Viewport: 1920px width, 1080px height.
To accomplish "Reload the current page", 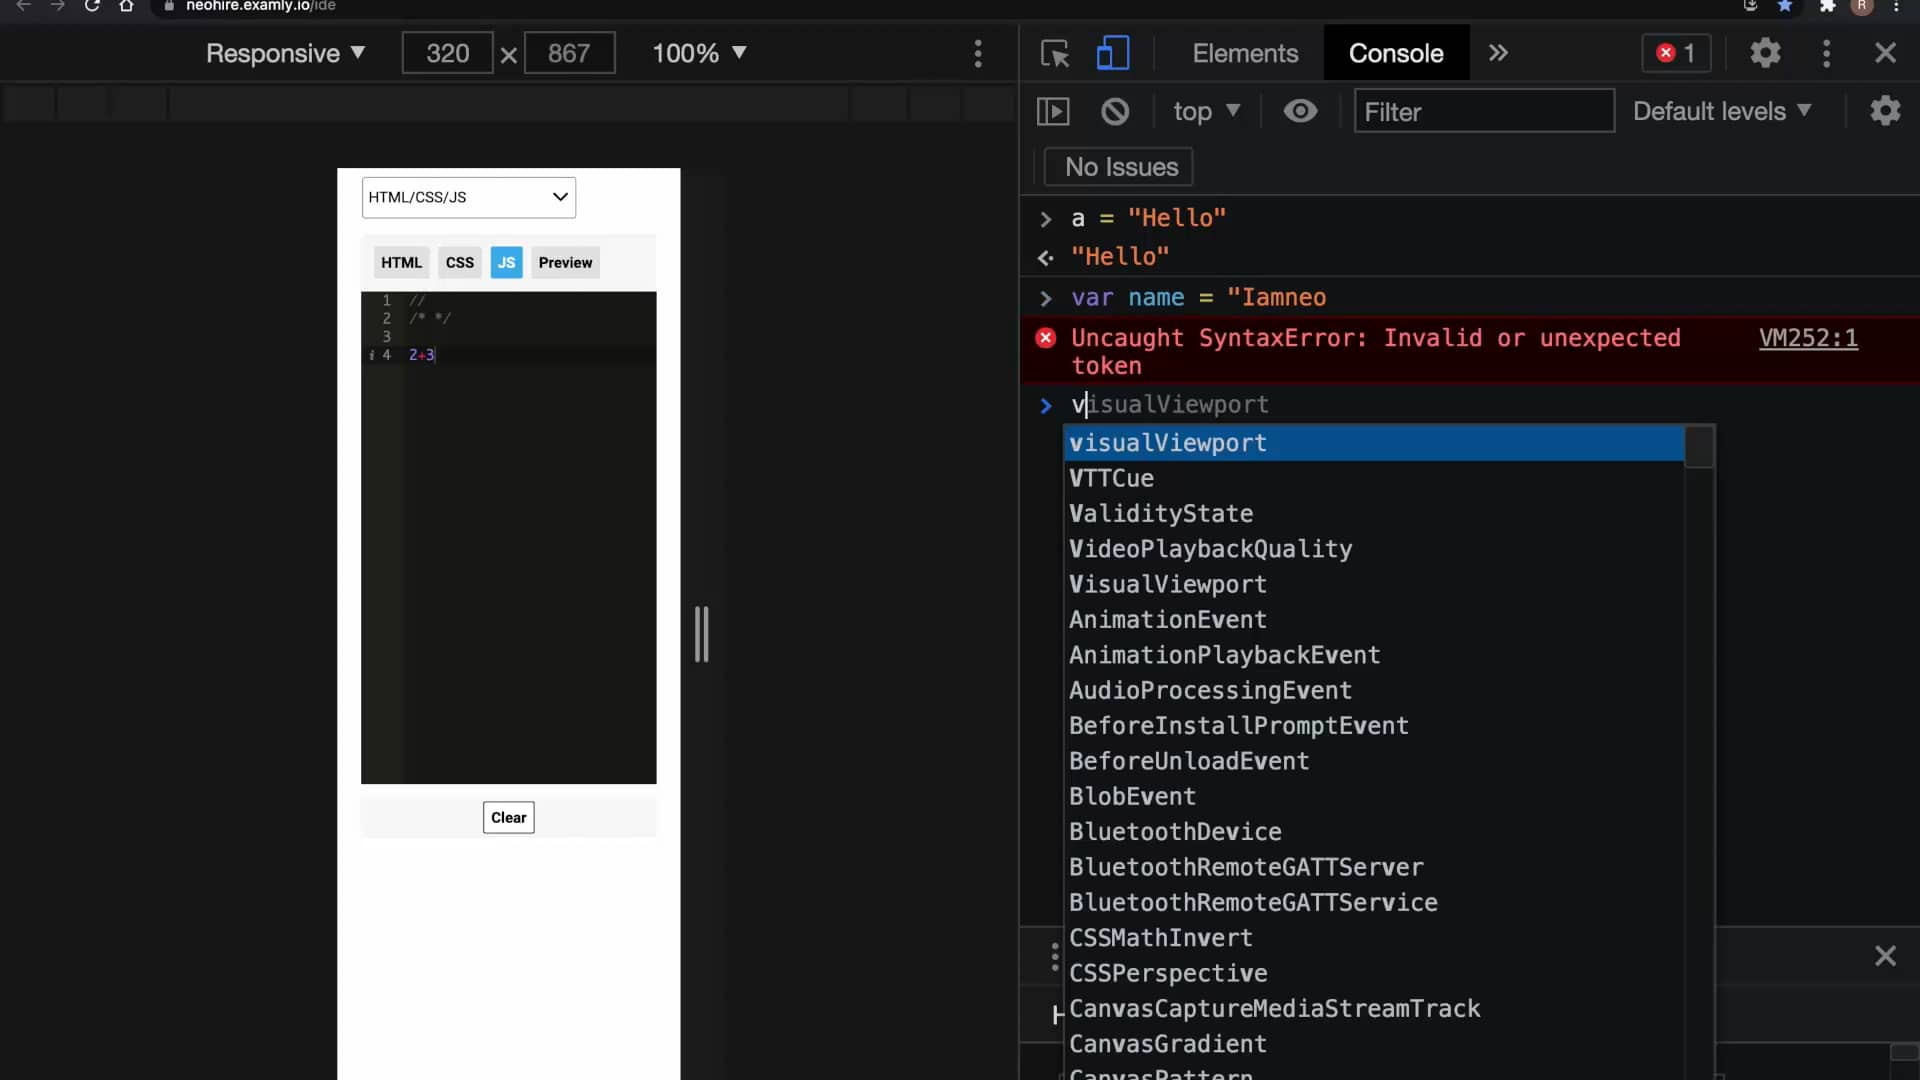I will (x=92, y=7).
